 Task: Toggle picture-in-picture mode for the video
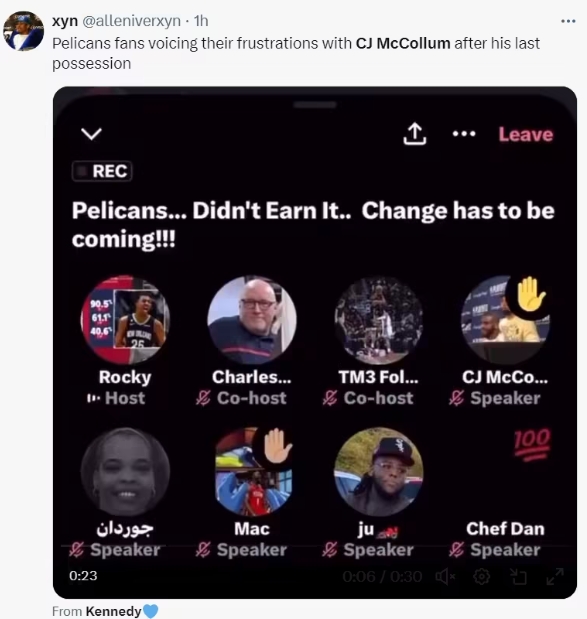[x=518, y=577]
